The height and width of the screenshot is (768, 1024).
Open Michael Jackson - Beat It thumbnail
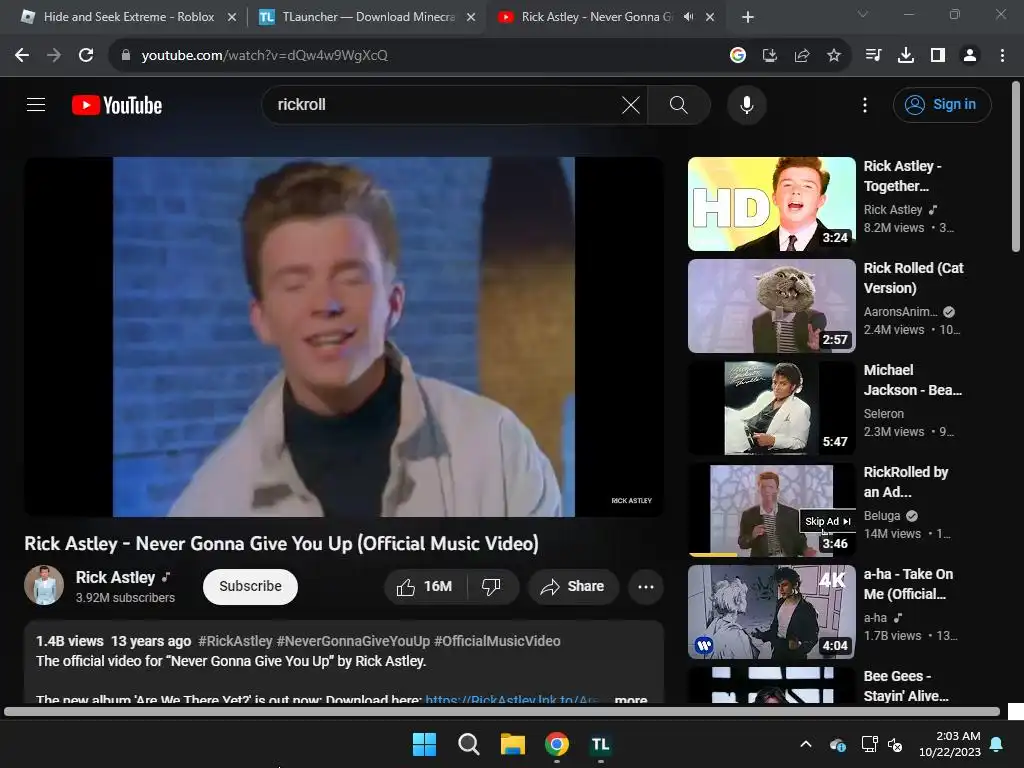click(771, 408)
